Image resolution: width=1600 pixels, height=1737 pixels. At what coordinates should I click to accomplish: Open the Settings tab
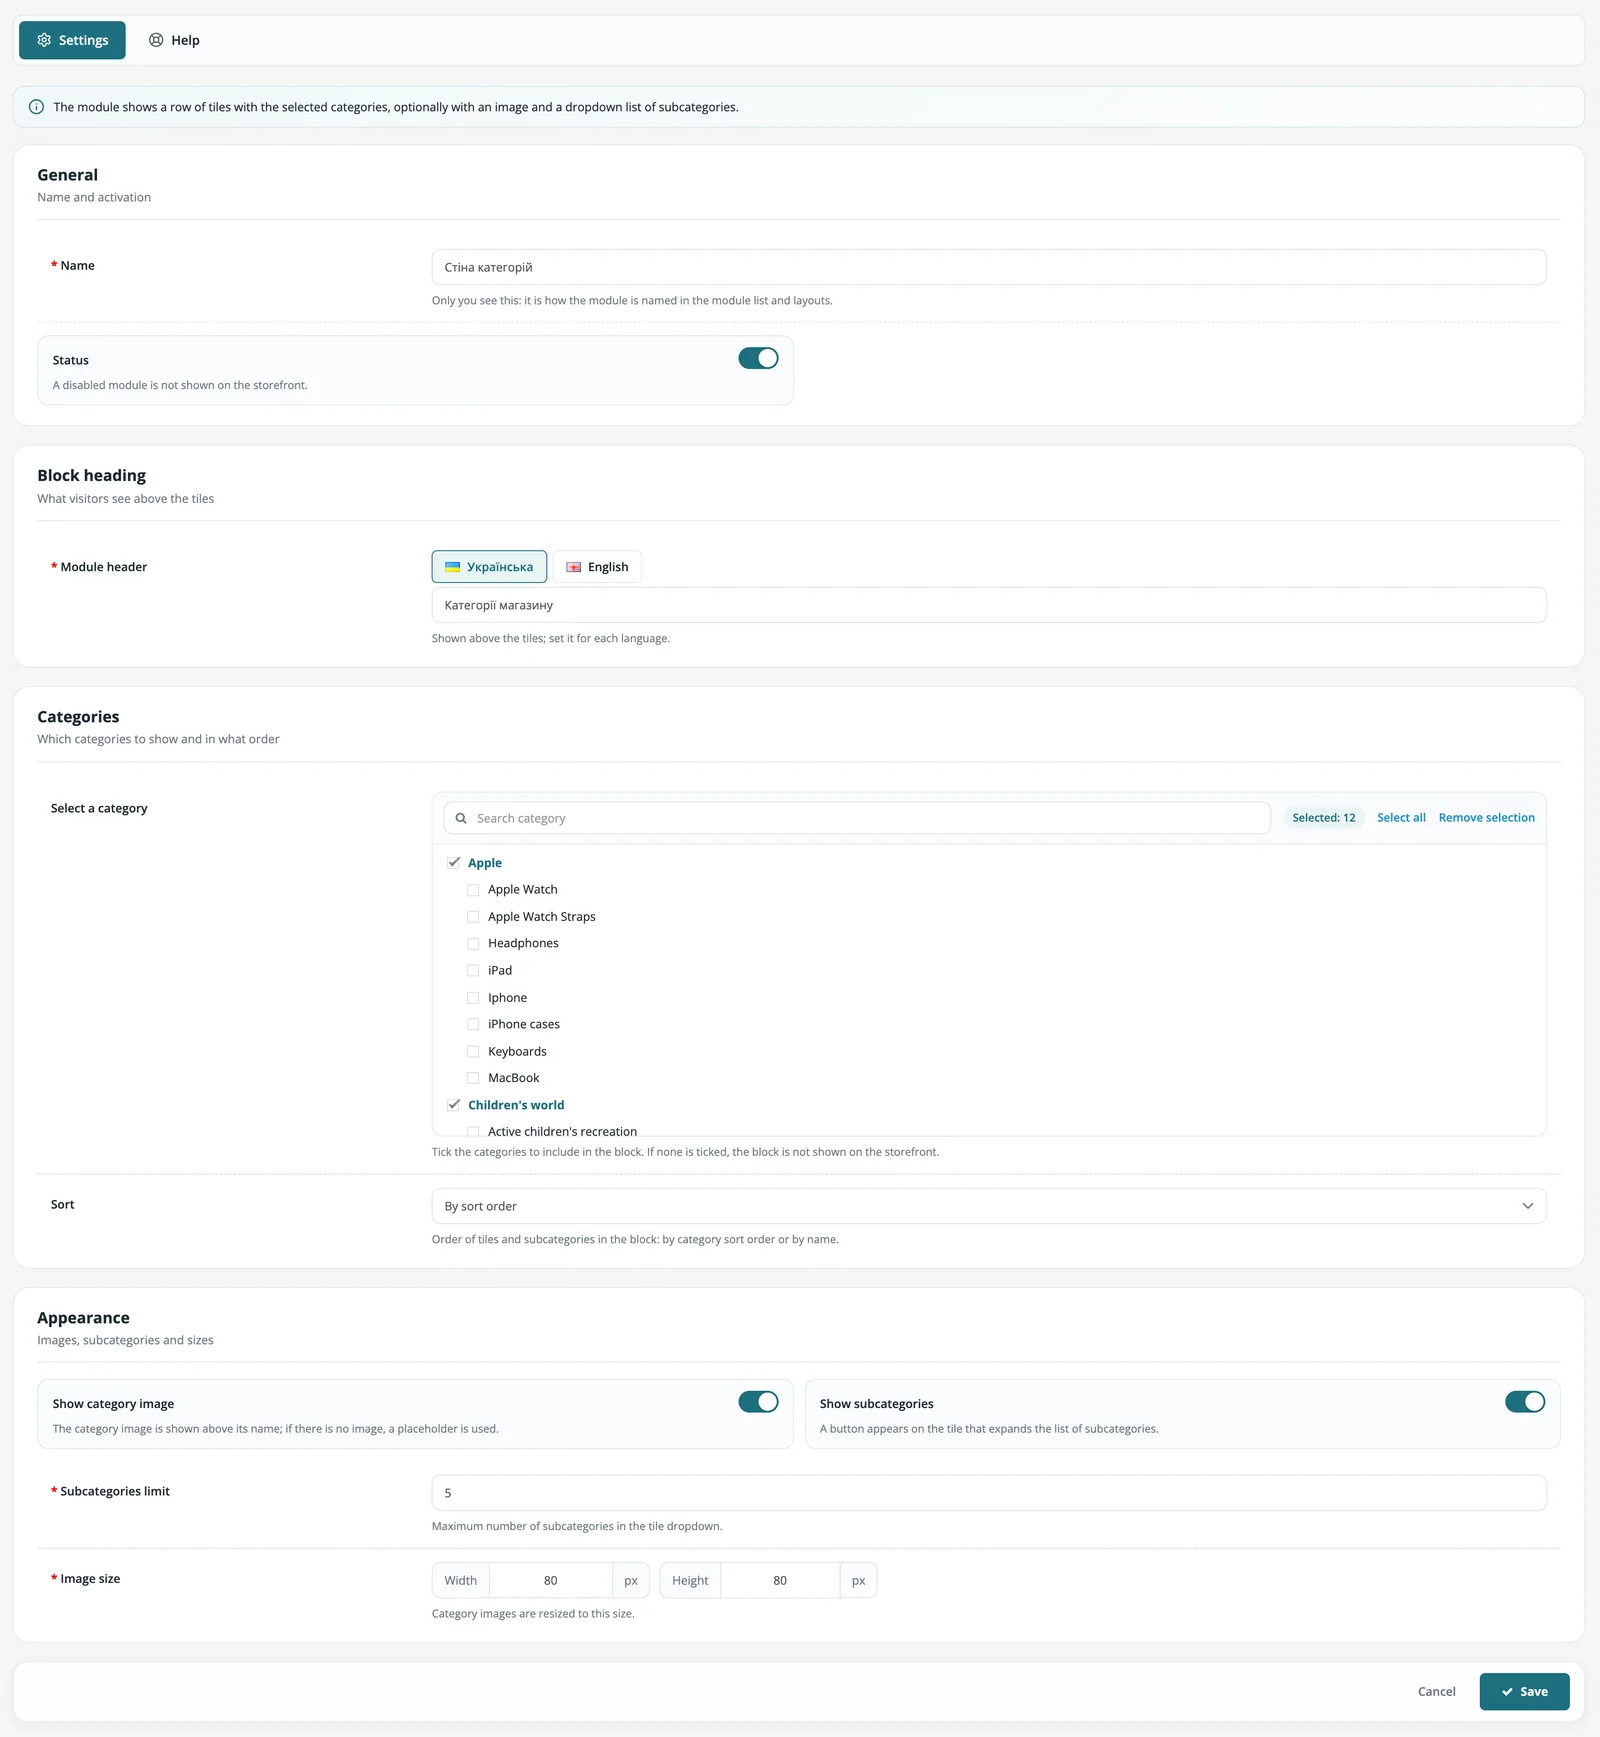(x=72, y=40)
